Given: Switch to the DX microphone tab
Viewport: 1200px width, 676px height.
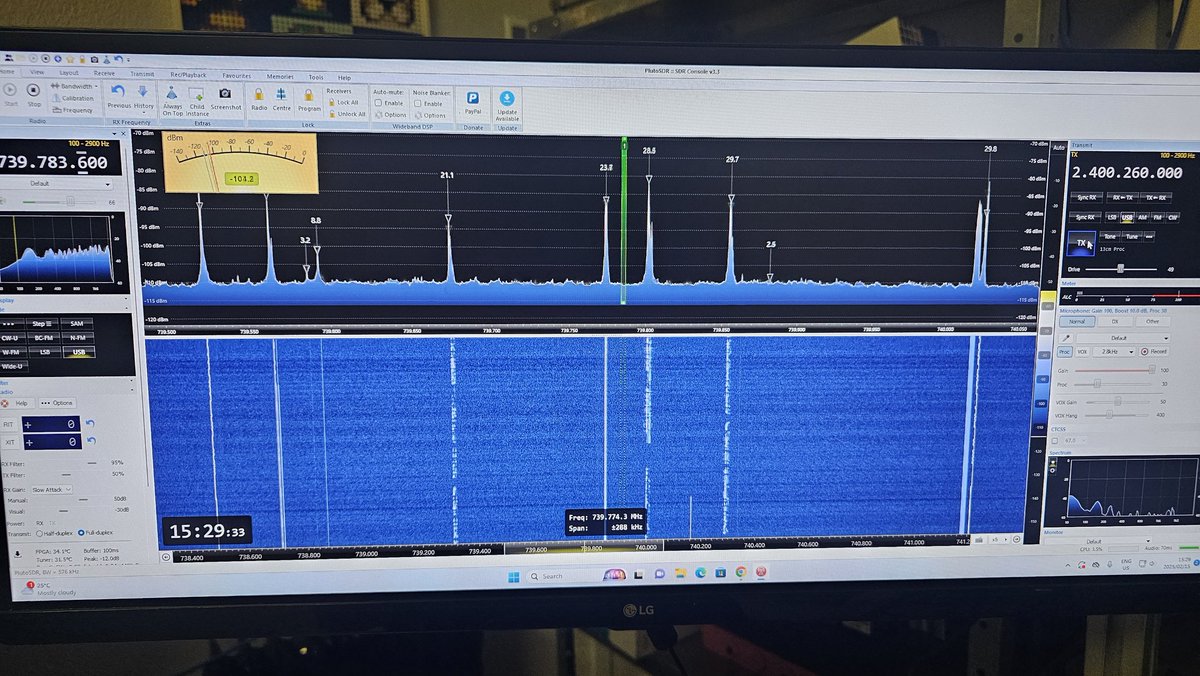Looking at the screenshot, I should 1115,322.
